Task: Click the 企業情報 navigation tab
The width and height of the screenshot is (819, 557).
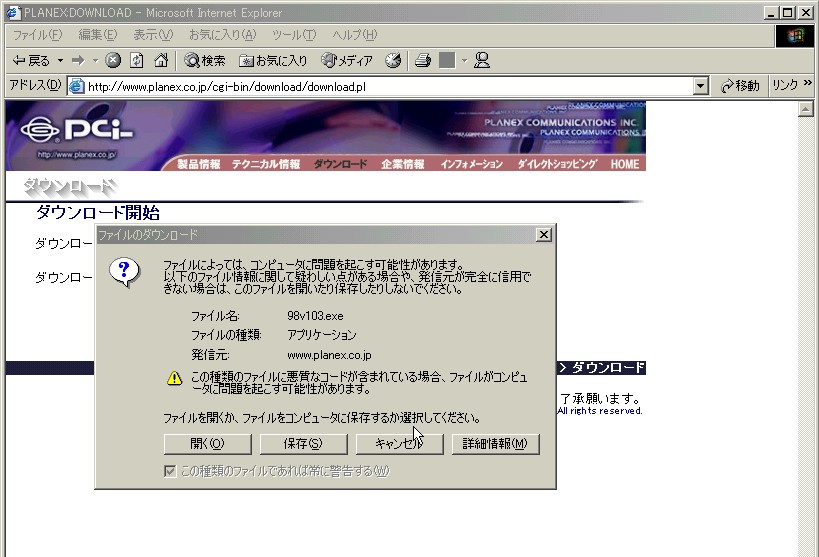Action: click(403, 164)
